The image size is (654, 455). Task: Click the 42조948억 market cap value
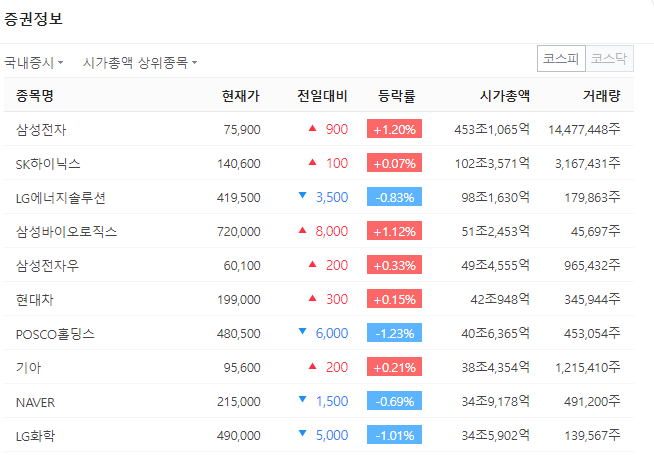(500, 300)
